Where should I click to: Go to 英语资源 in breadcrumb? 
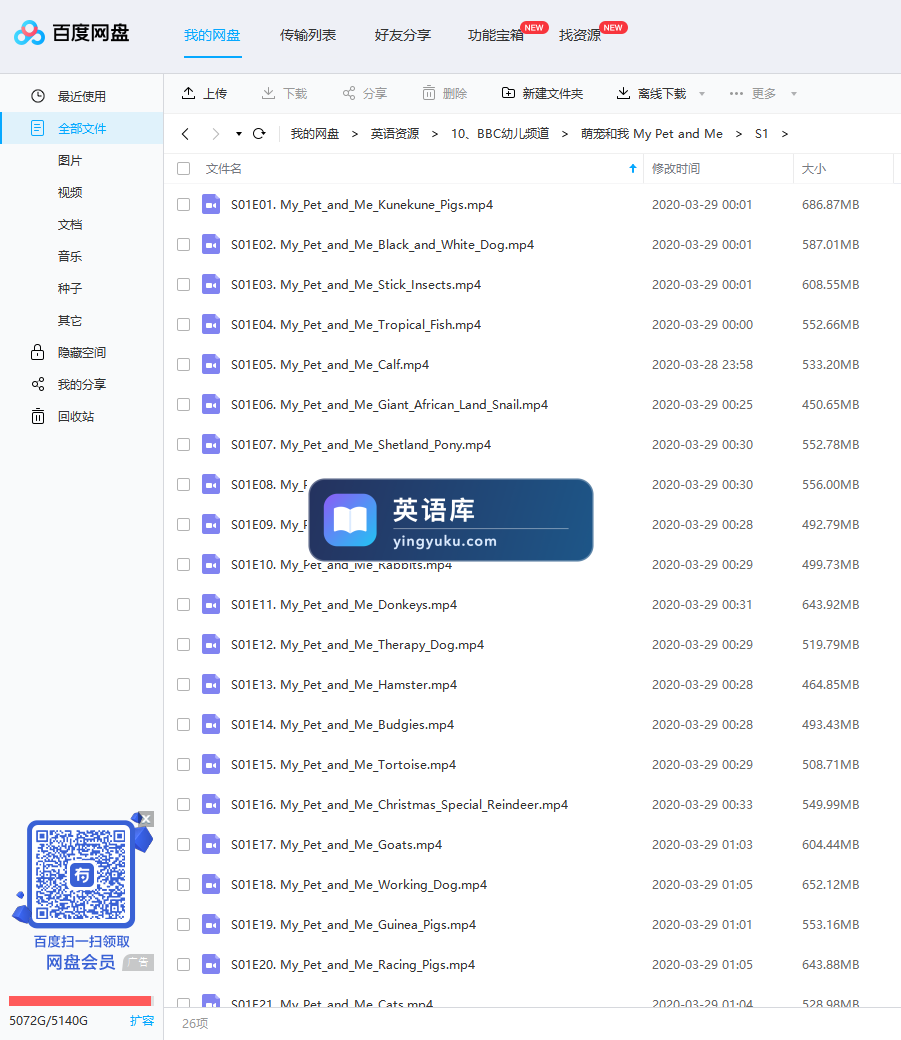click(395, 134)
